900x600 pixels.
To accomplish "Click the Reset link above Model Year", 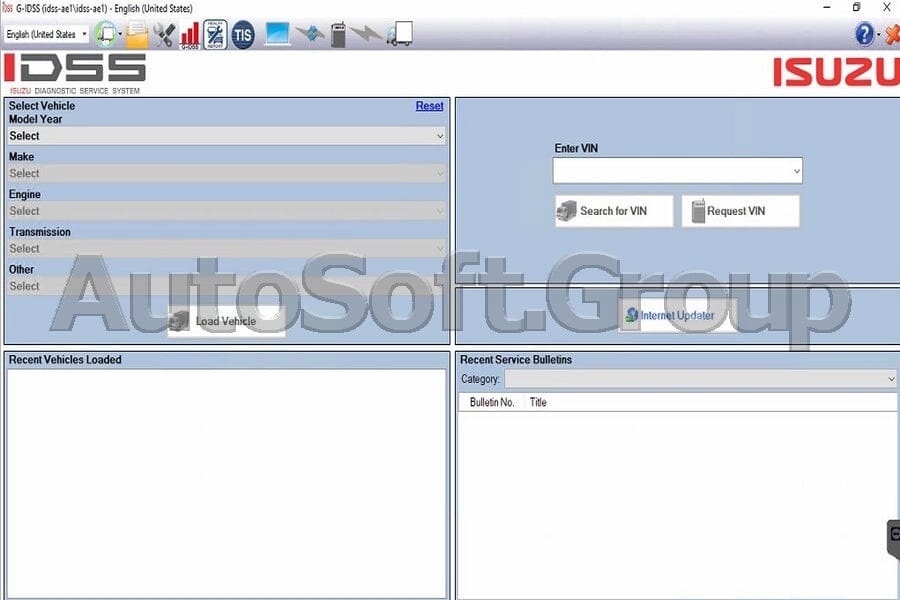I will [x=429, y=105].
